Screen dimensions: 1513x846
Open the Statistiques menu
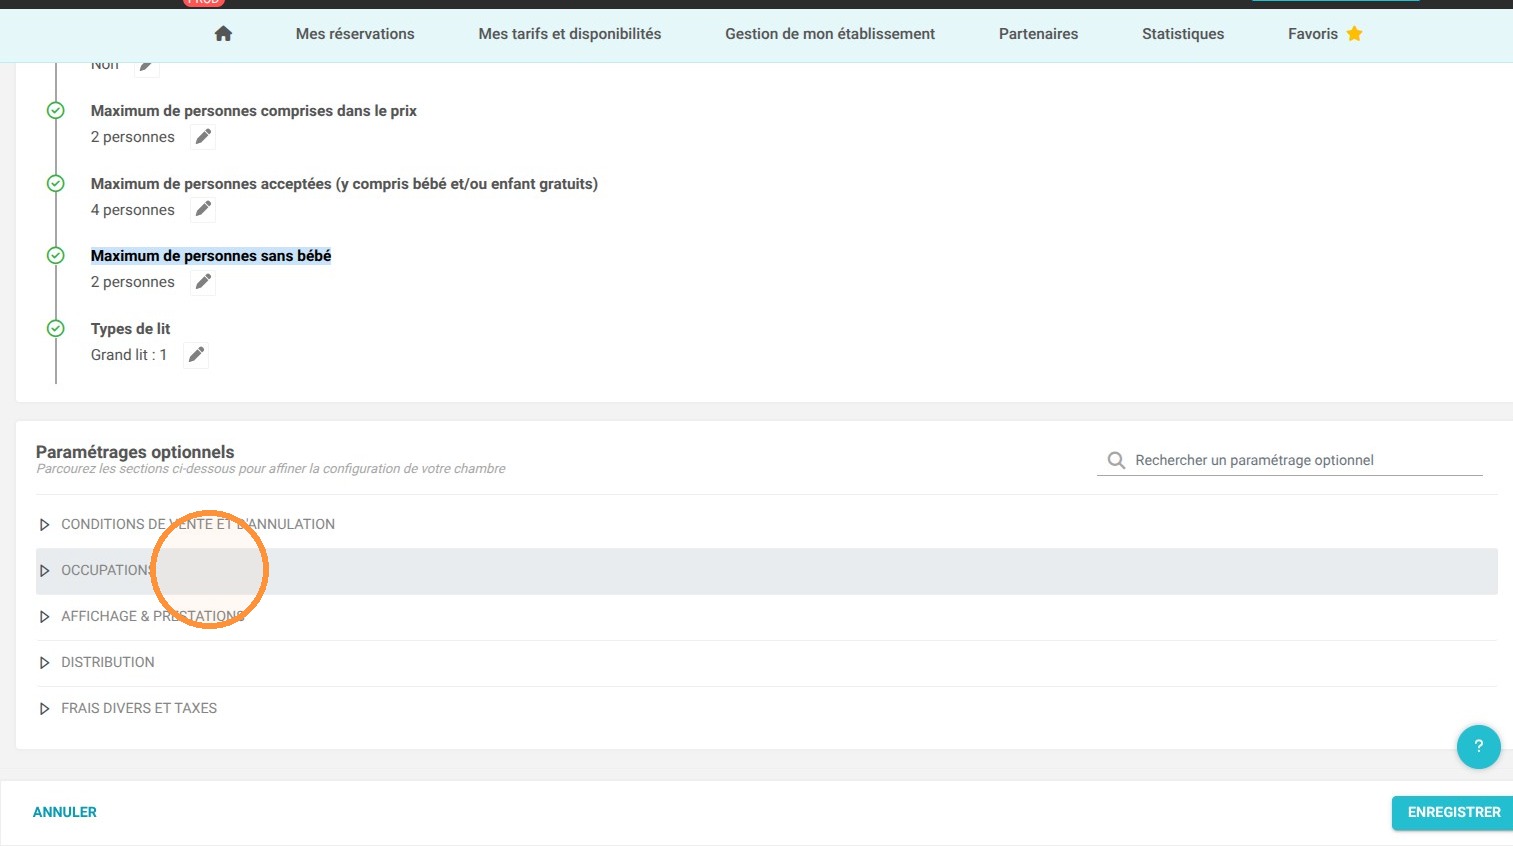coord(1183,34)
